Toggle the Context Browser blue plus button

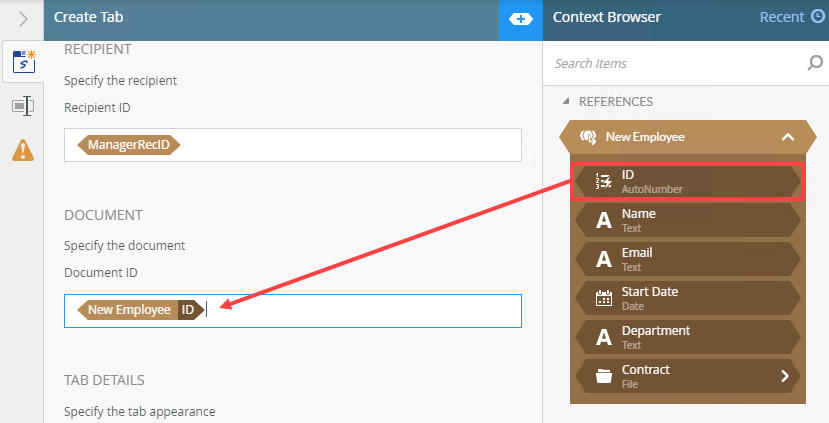point(521,18)
